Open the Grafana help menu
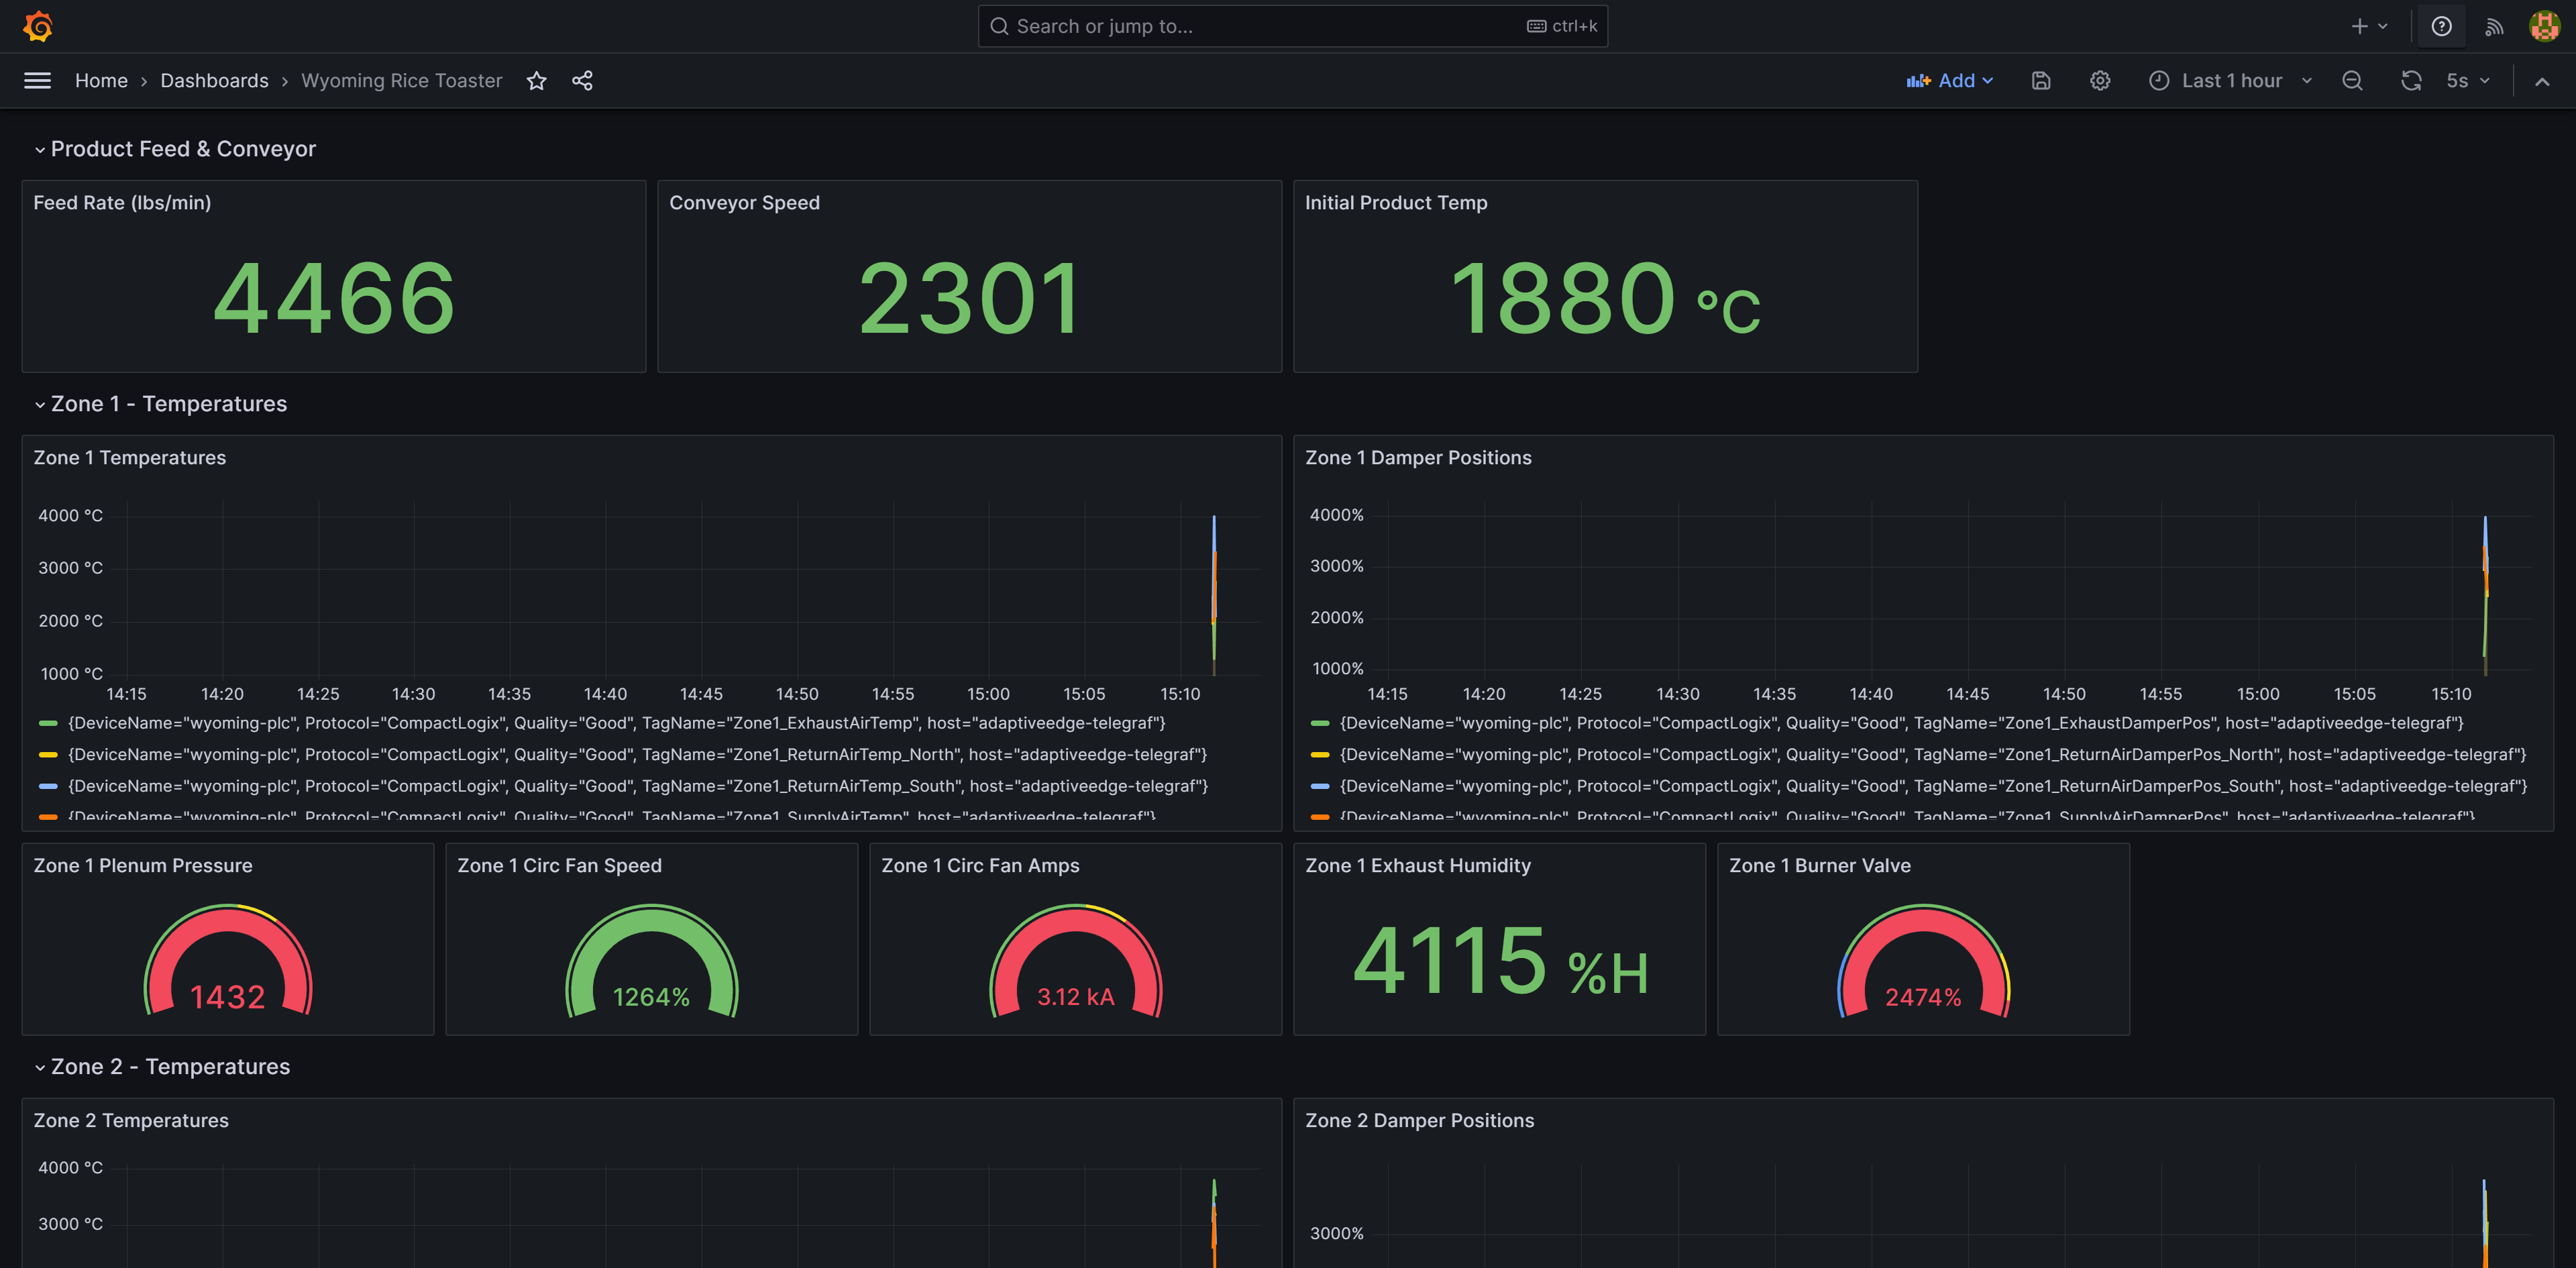2576x1268 pixels. tap(2441, 26)
